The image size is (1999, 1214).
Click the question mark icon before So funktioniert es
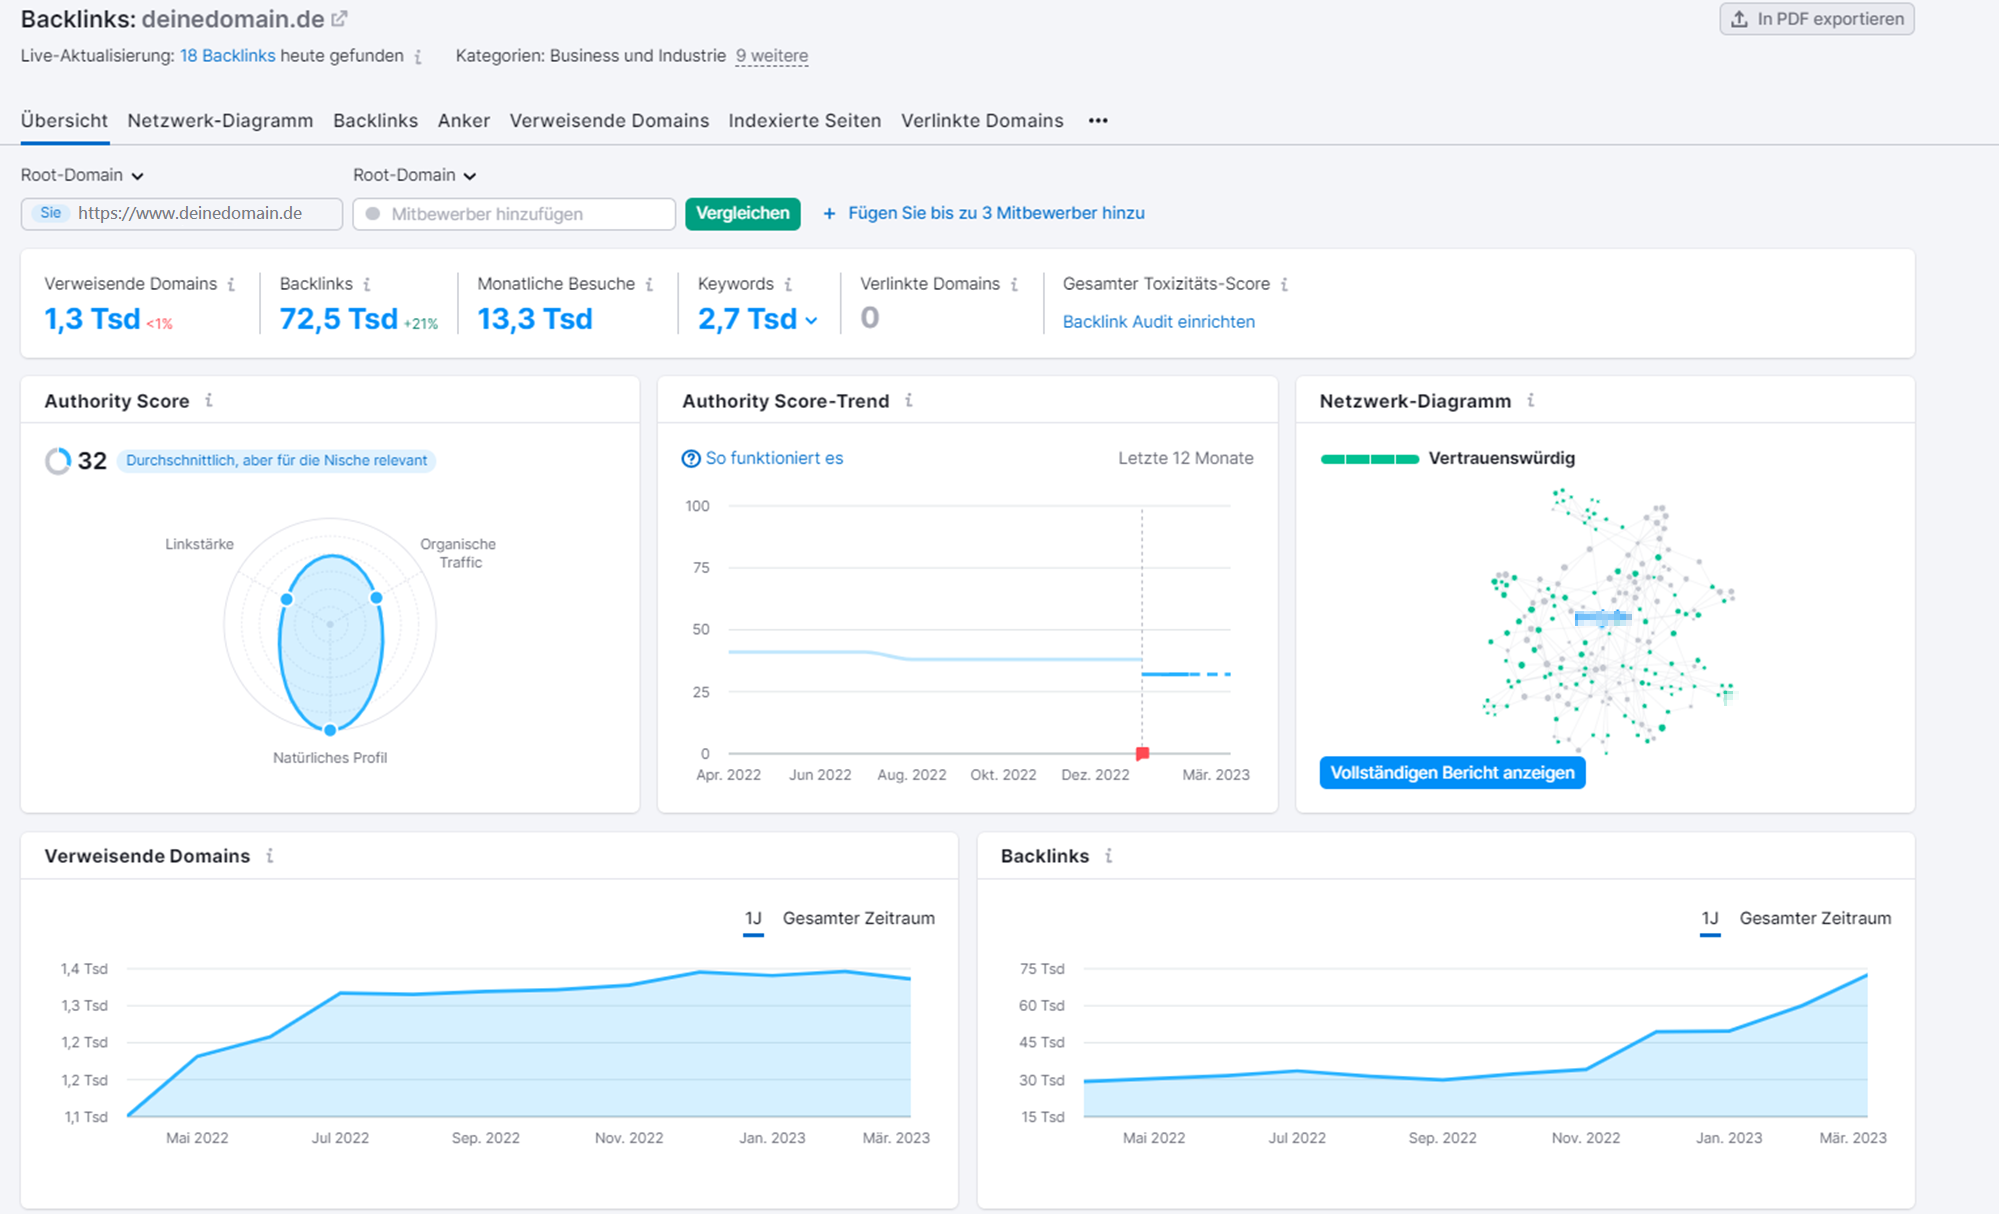coord(690,458)
